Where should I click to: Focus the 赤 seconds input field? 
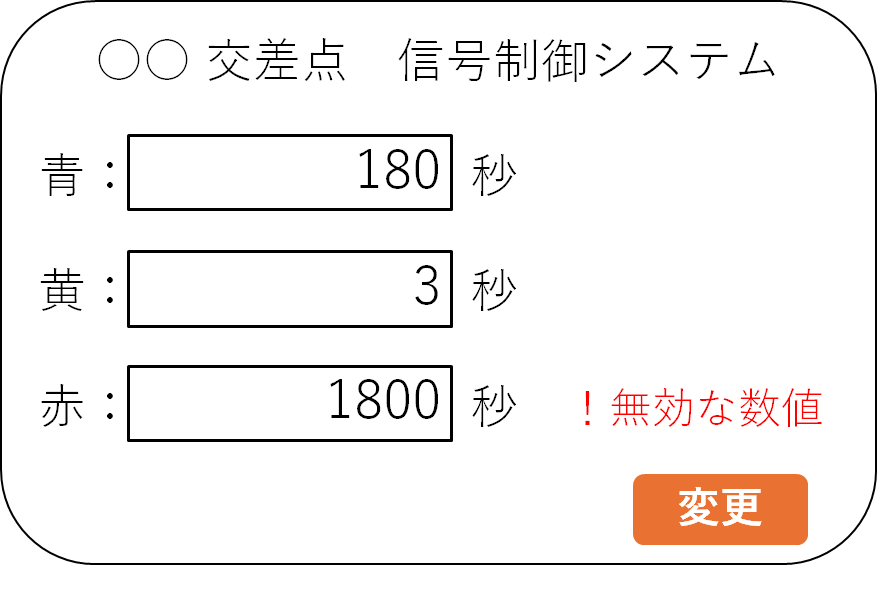pyautogui.click(x=290, y=403)
